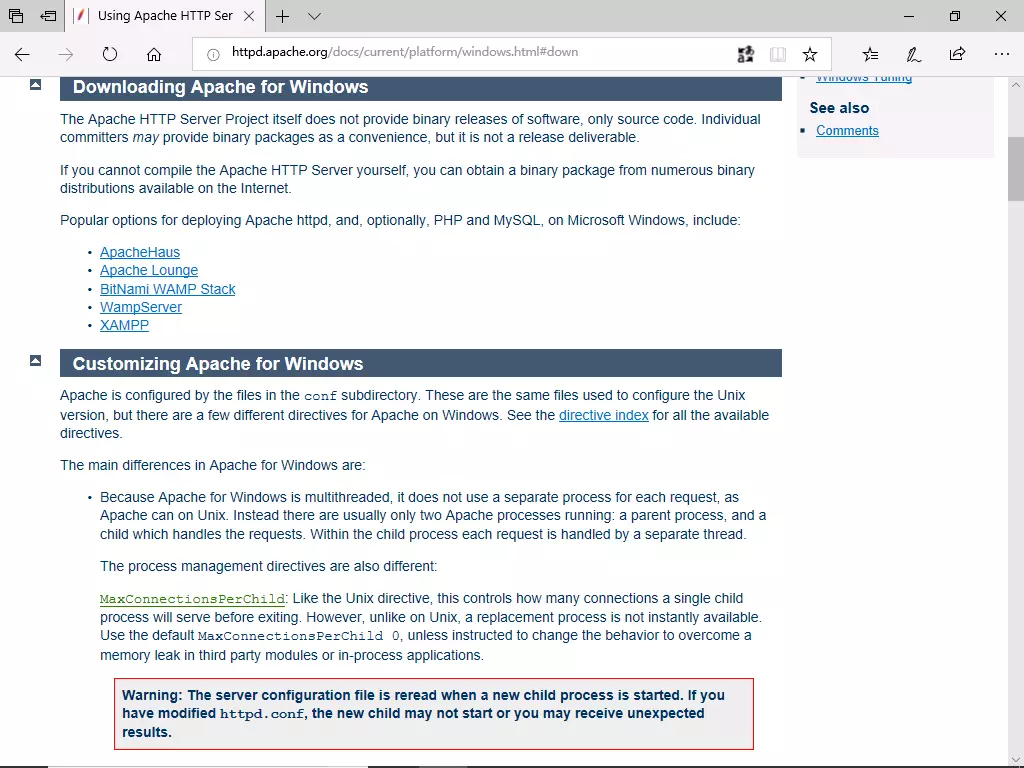Select the Using Apache HTTP Ser tab

165,16
